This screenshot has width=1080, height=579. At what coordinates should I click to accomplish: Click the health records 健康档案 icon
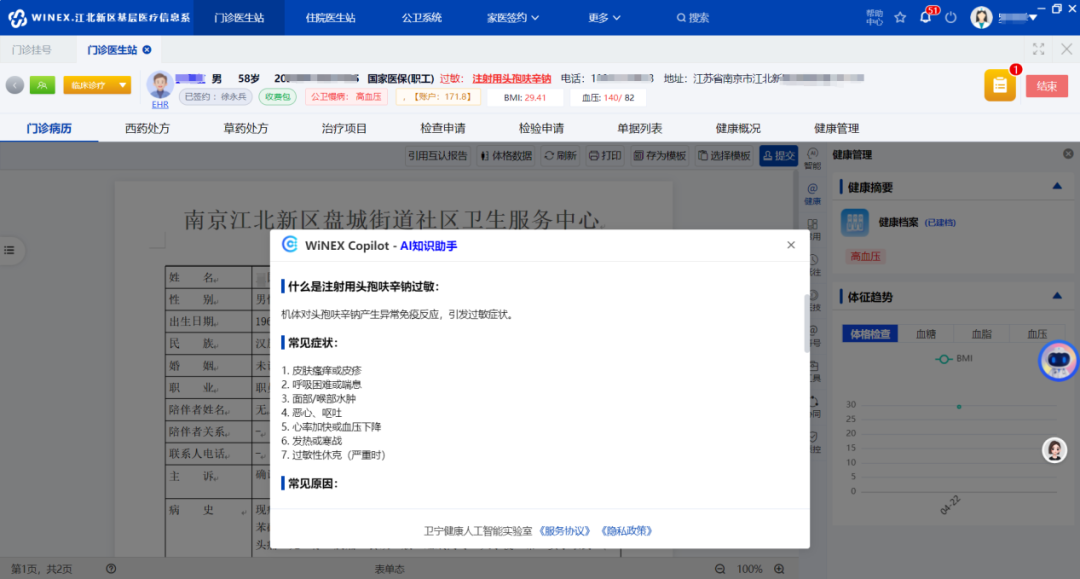(853, 222)
